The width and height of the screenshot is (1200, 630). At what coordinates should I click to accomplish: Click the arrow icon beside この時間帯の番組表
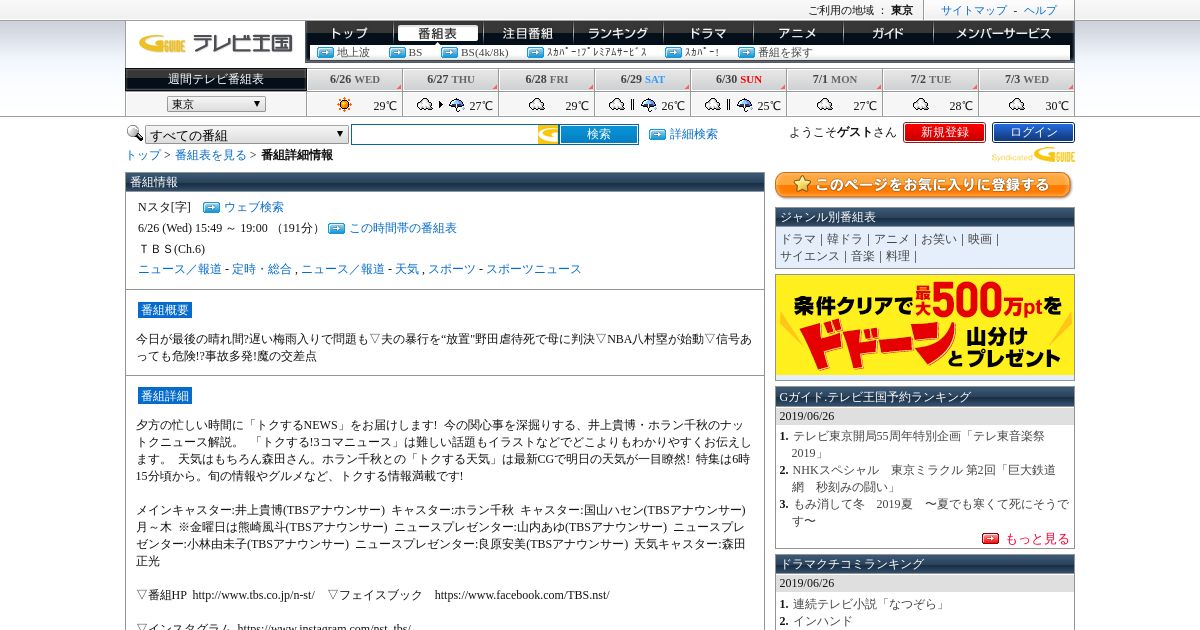pos(336,229)
